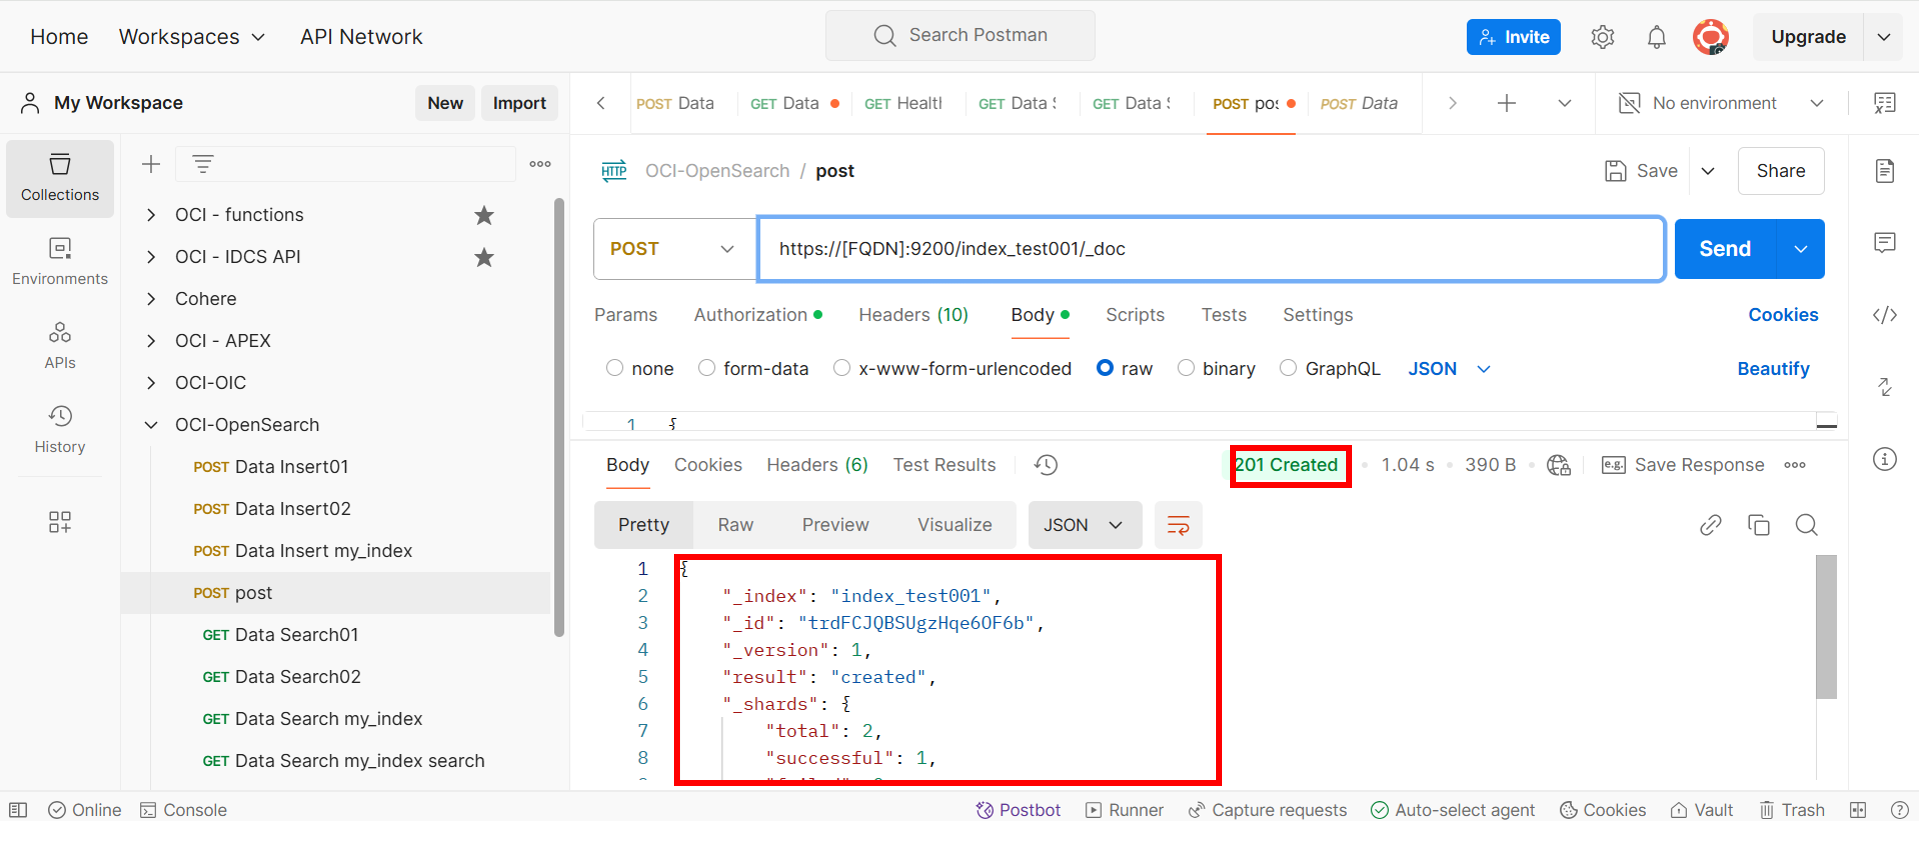The height and width of the screenshot is (847, 1919).
Task: Open response more options menu
Action: (x=1795, y=465)
